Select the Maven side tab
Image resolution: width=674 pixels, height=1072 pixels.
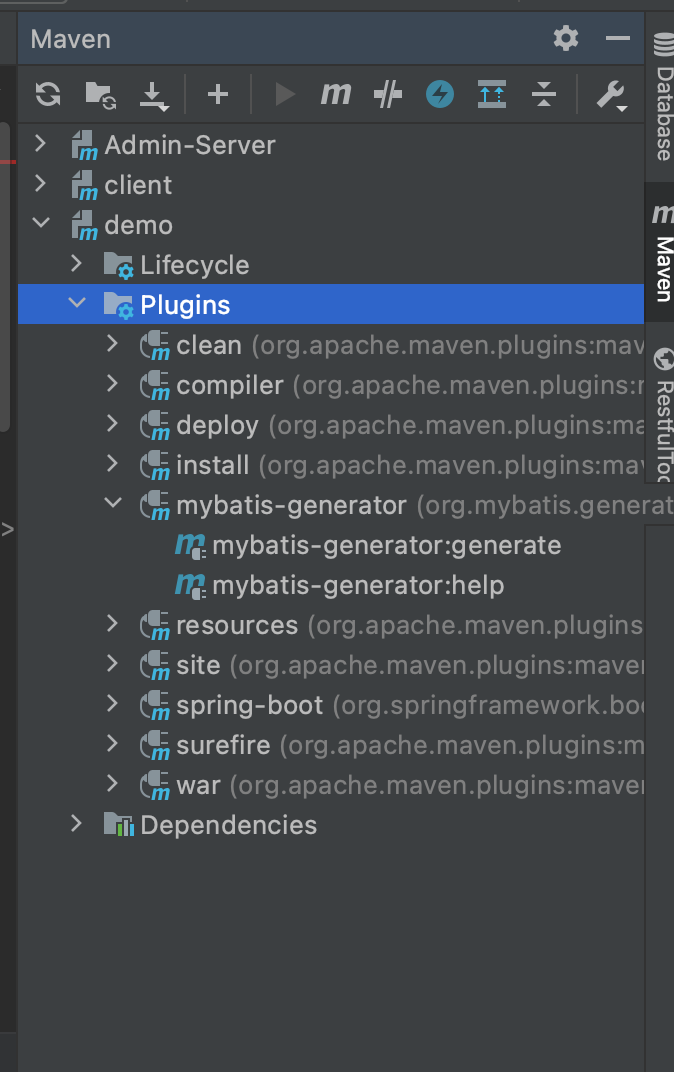662,252
